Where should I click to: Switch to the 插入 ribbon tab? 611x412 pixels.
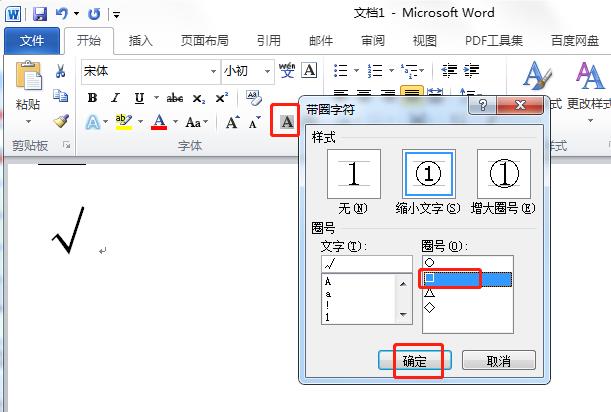[141, 41]
